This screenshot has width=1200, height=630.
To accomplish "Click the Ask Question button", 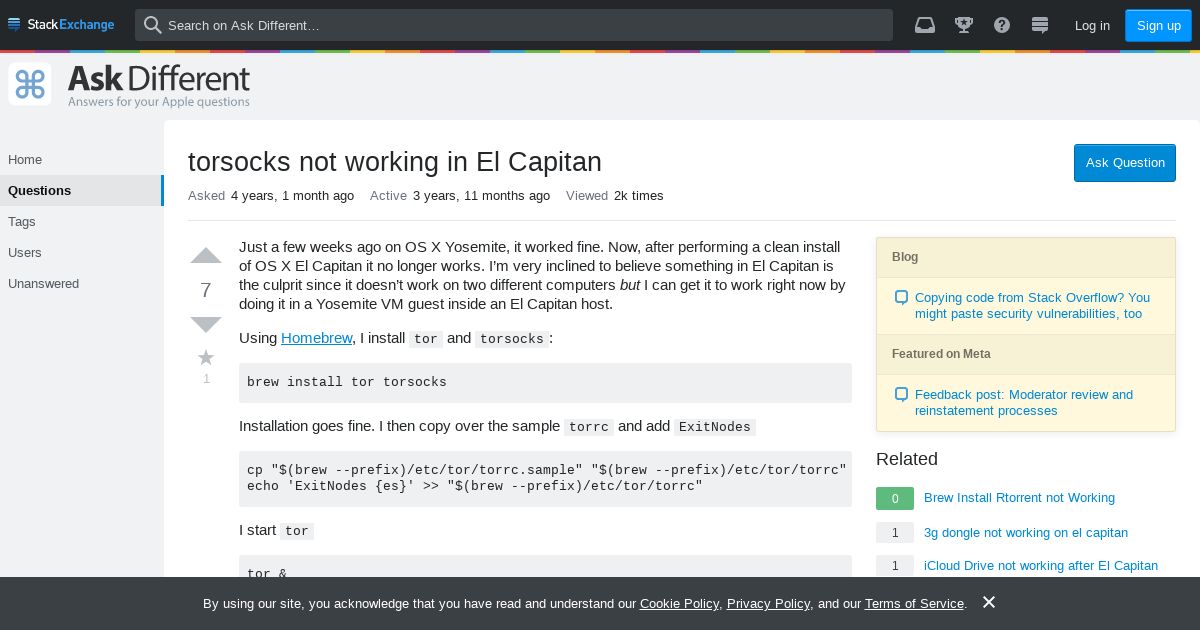I will coord(1125,163).
